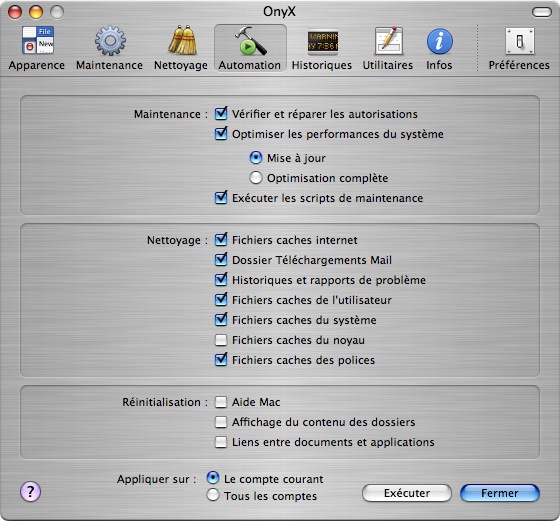The width and height of the screenshot is (560, 521).
Task: Select the Automation hammer icon
Action: point(250,48)
